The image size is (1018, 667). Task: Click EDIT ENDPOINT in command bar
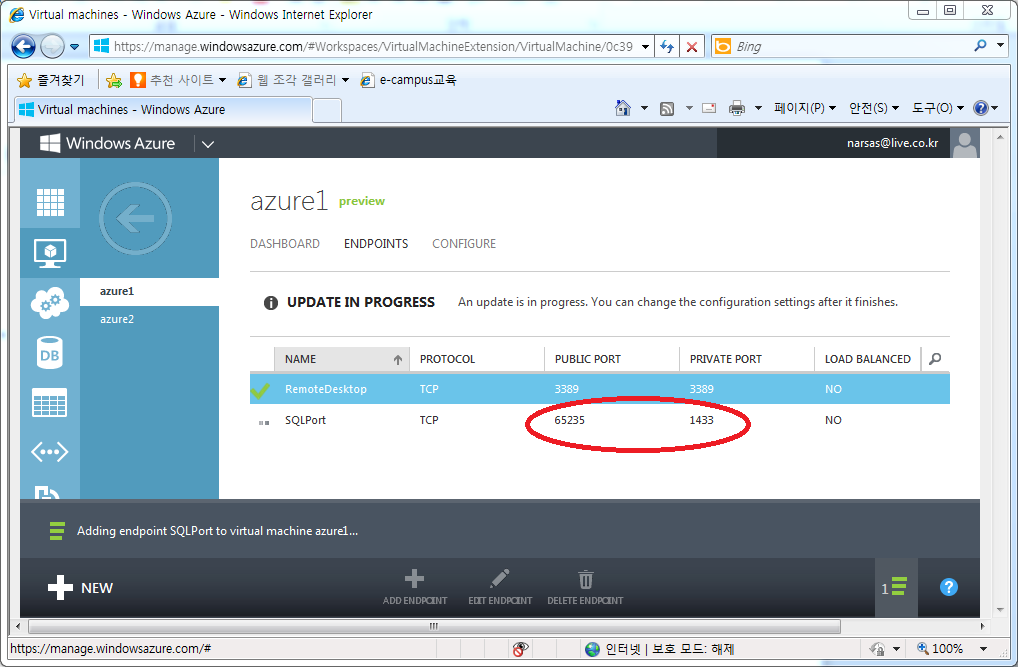[x=500, y=588]
